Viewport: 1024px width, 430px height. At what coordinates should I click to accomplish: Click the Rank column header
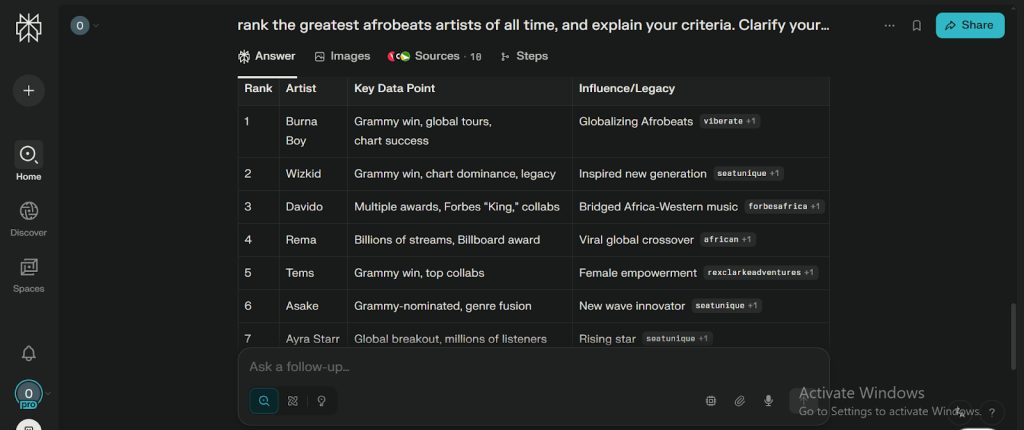(259, 88)
